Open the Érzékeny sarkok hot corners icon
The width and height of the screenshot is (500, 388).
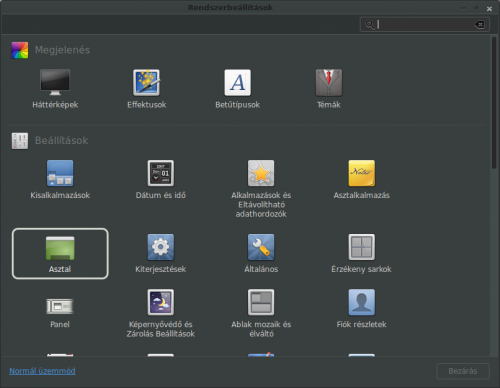coord(362,247)
